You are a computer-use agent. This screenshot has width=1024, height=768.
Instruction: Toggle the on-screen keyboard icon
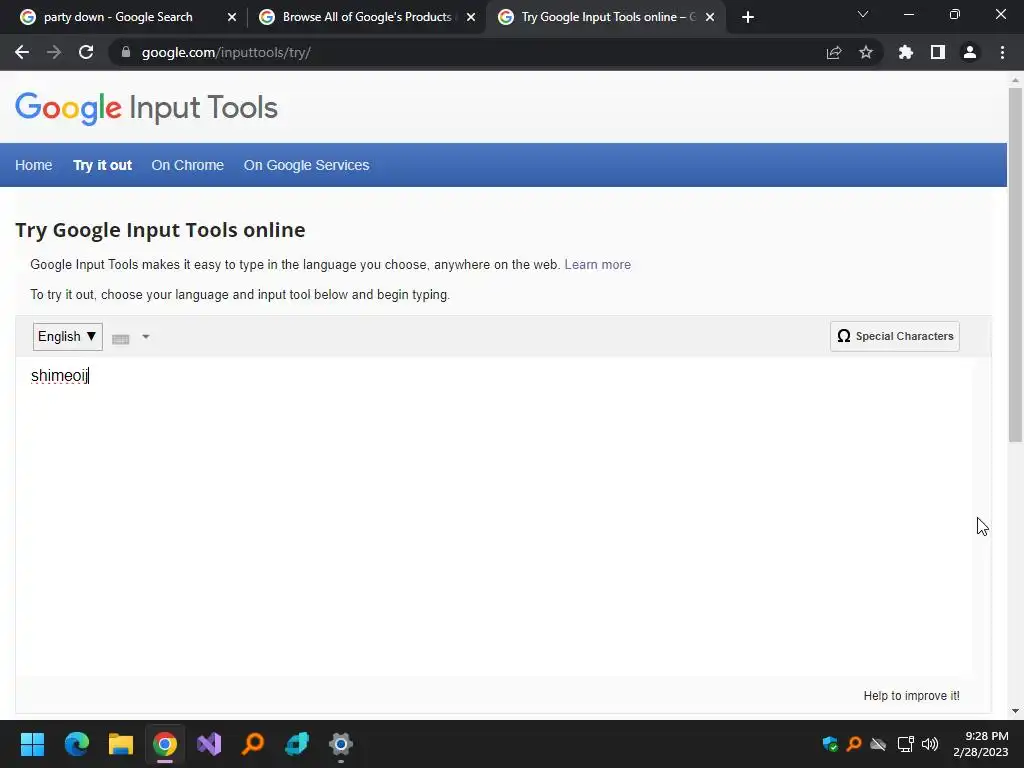tap(121, 338)
